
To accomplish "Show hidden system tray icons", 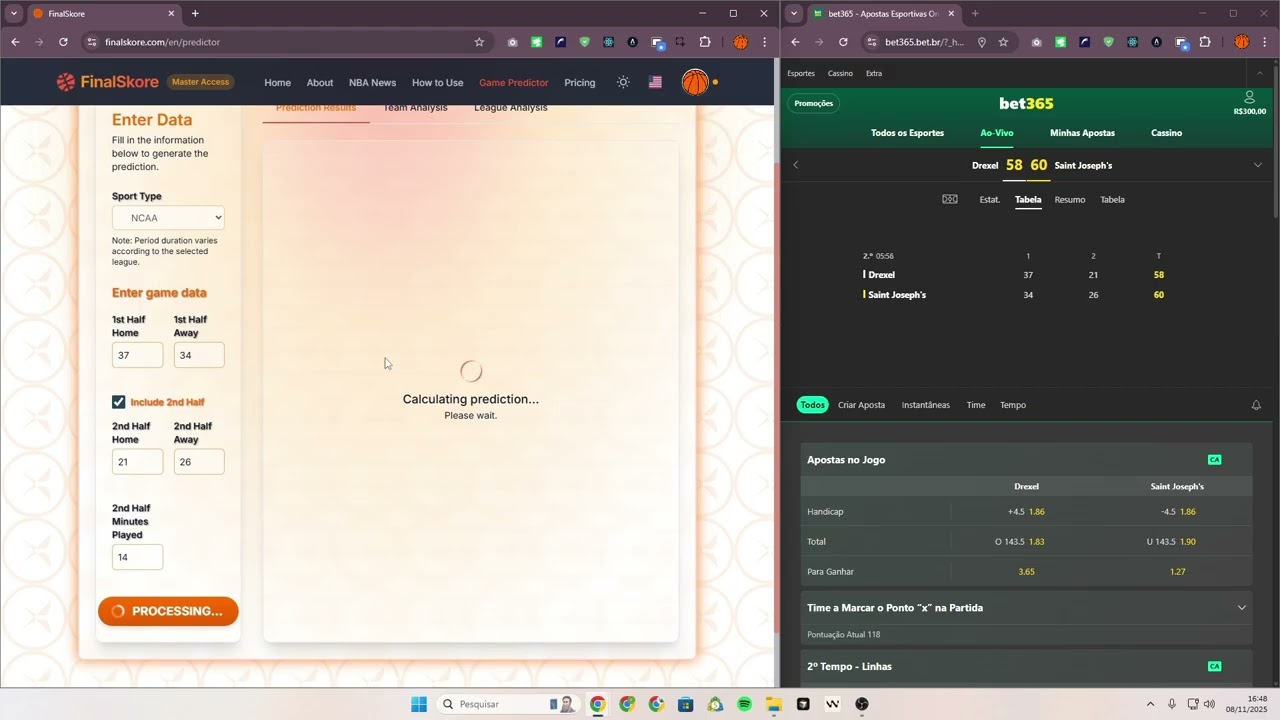I will (x=1150, y=704).
